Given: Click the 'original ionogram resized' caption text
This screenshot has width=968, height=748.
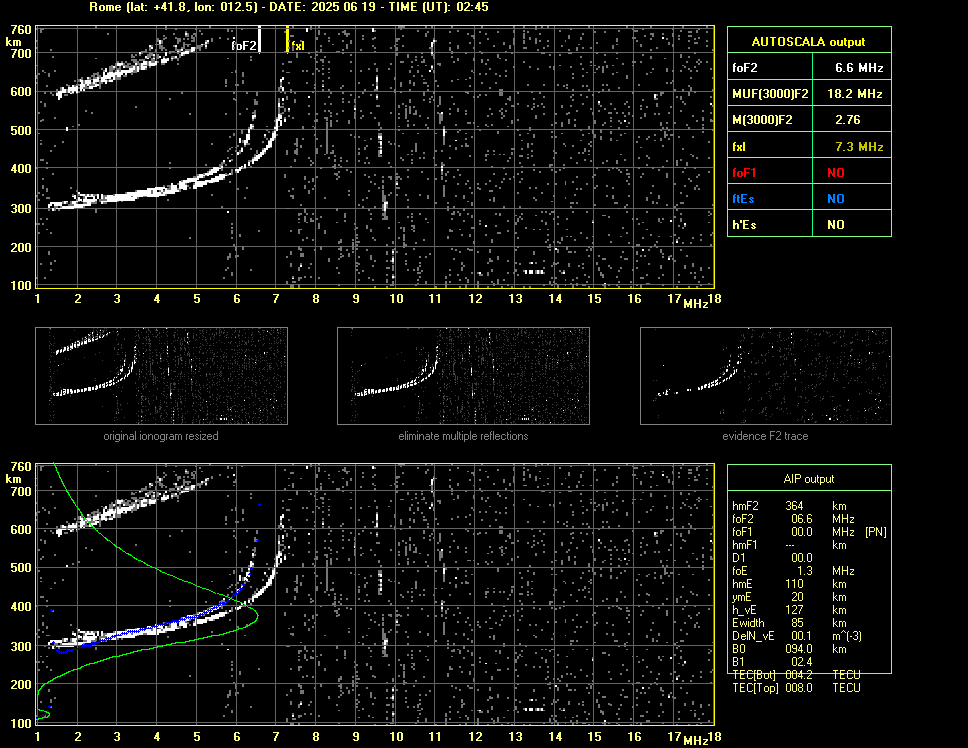Looking at the screenshot, I should tap(161, 436).
